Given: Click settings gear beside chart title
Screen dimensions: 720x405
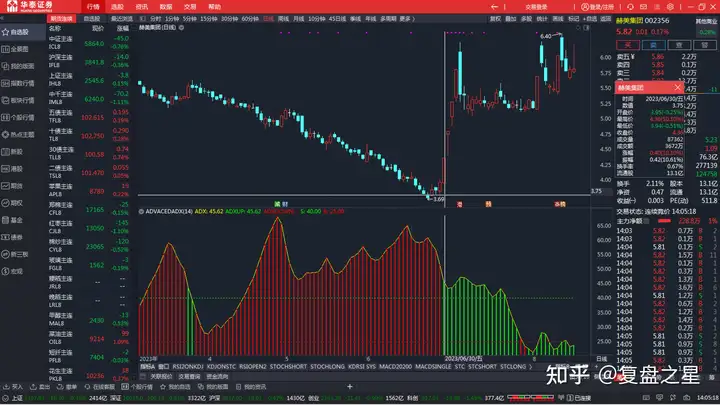Looking at the screenshot, I should click(181, 28).
